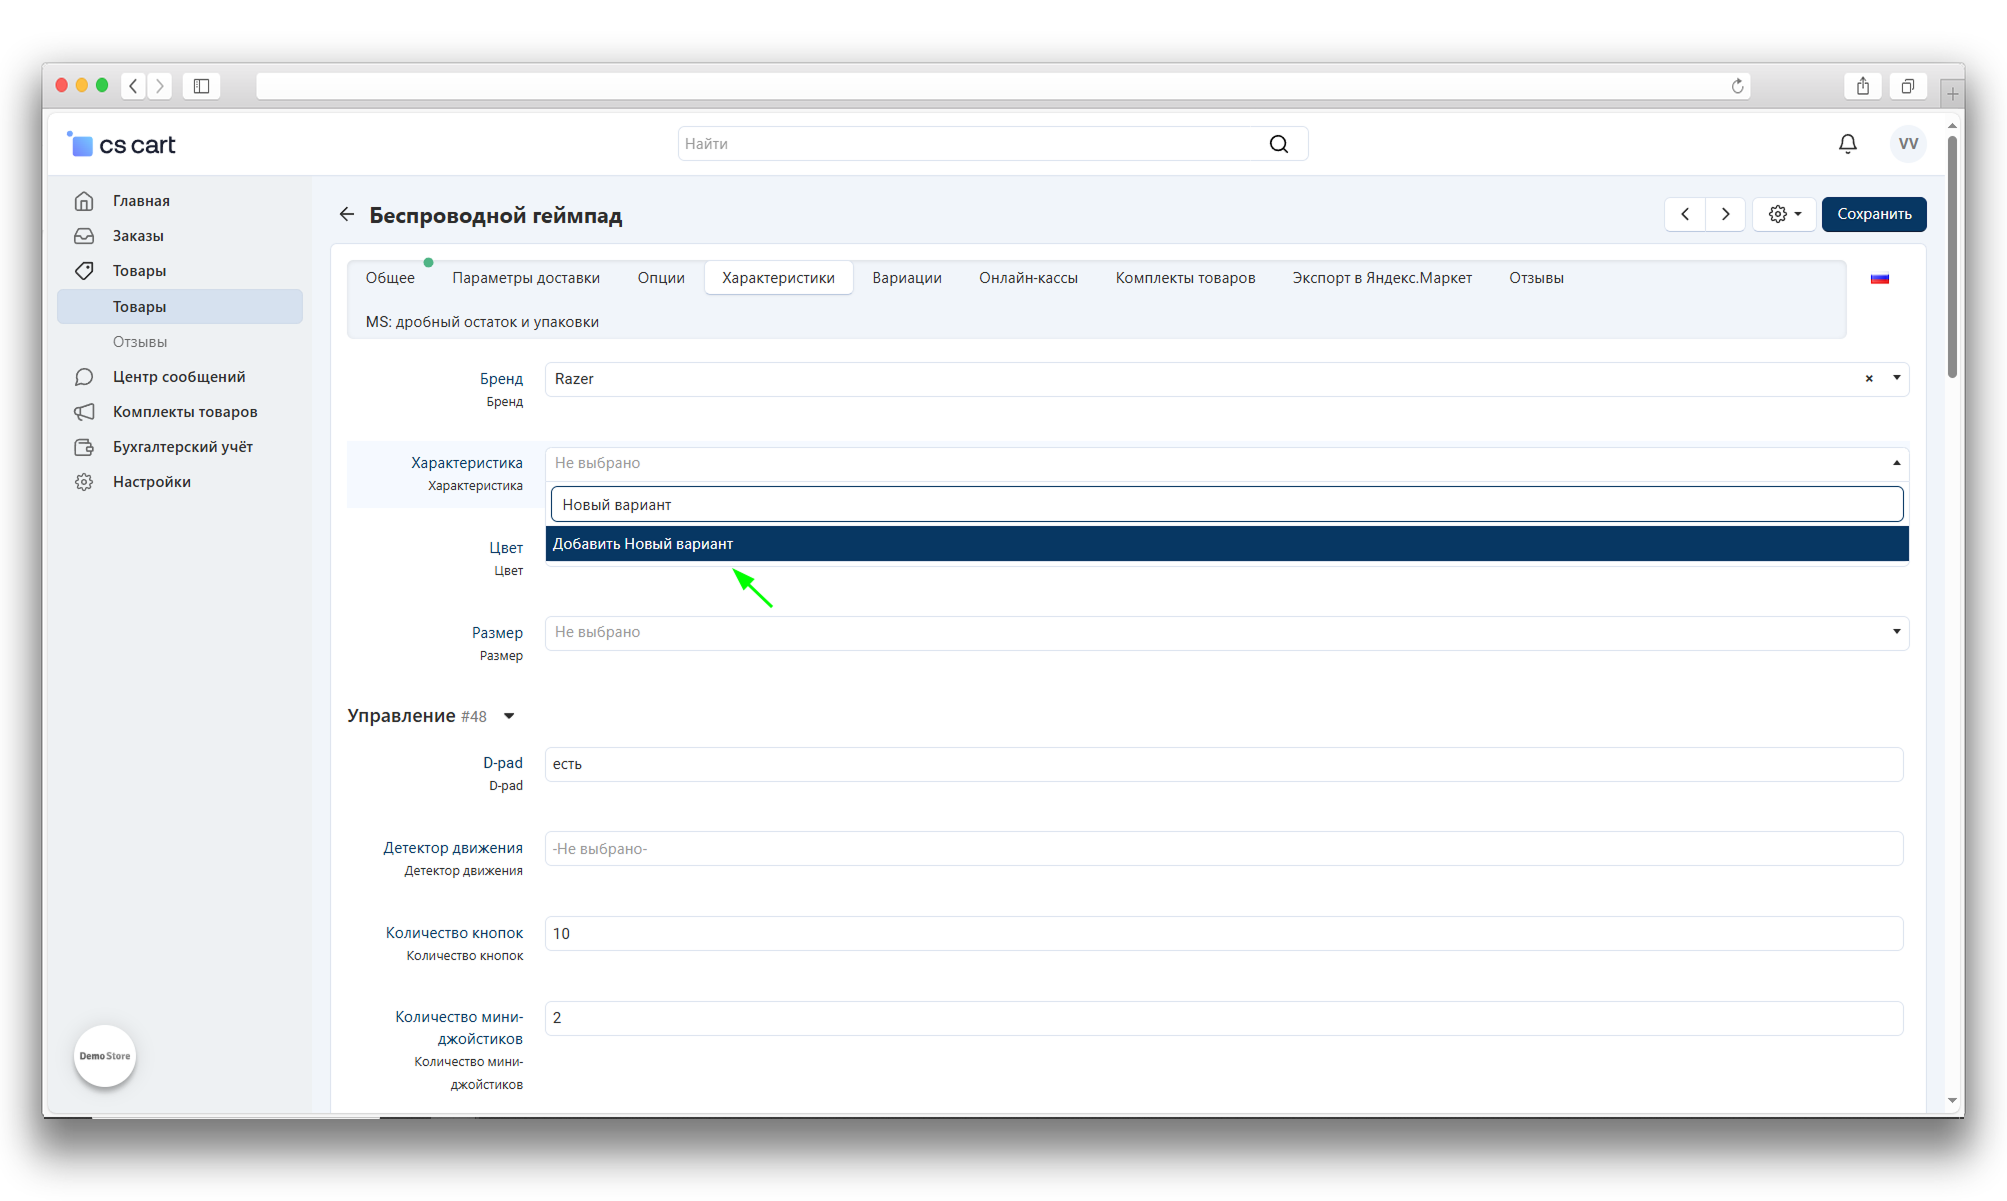2007x1201 pixels.
Task: Open the VV user avatar menu
Action: (1908, 144)
